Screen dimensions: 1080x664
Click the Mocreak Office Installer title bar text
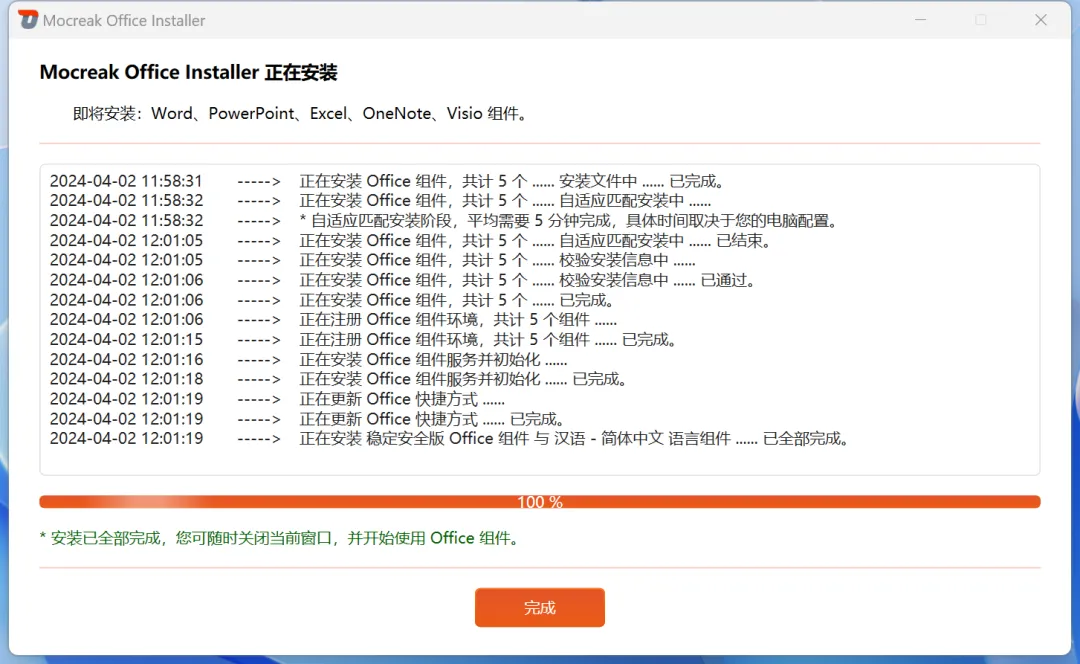click(x=124, y=21)
